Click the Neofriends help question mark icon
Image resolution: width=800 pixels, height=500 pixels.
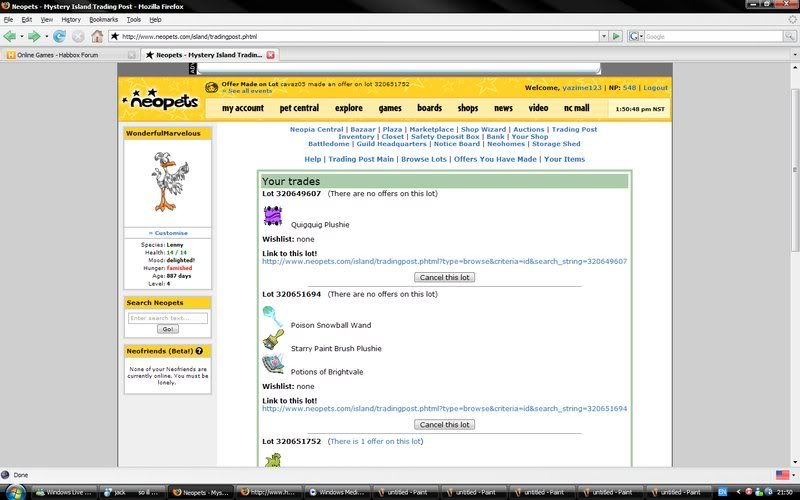[199, 351]
